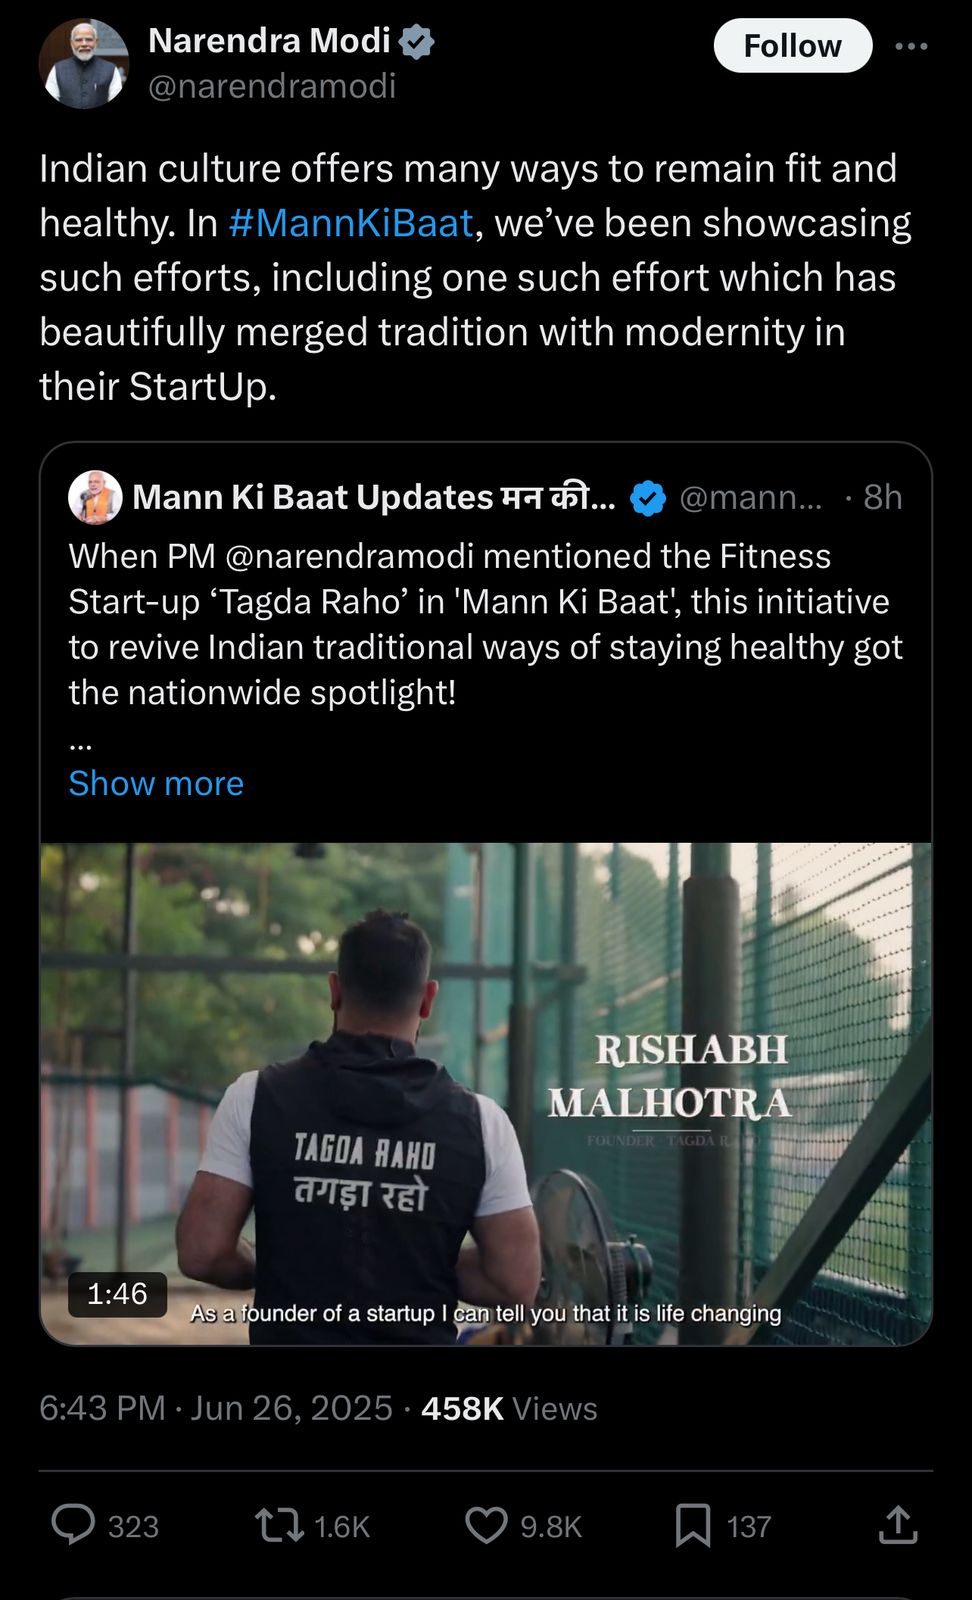Tap the reply comment icon
Screen dimensions: 972x1600
(73, 1526)
